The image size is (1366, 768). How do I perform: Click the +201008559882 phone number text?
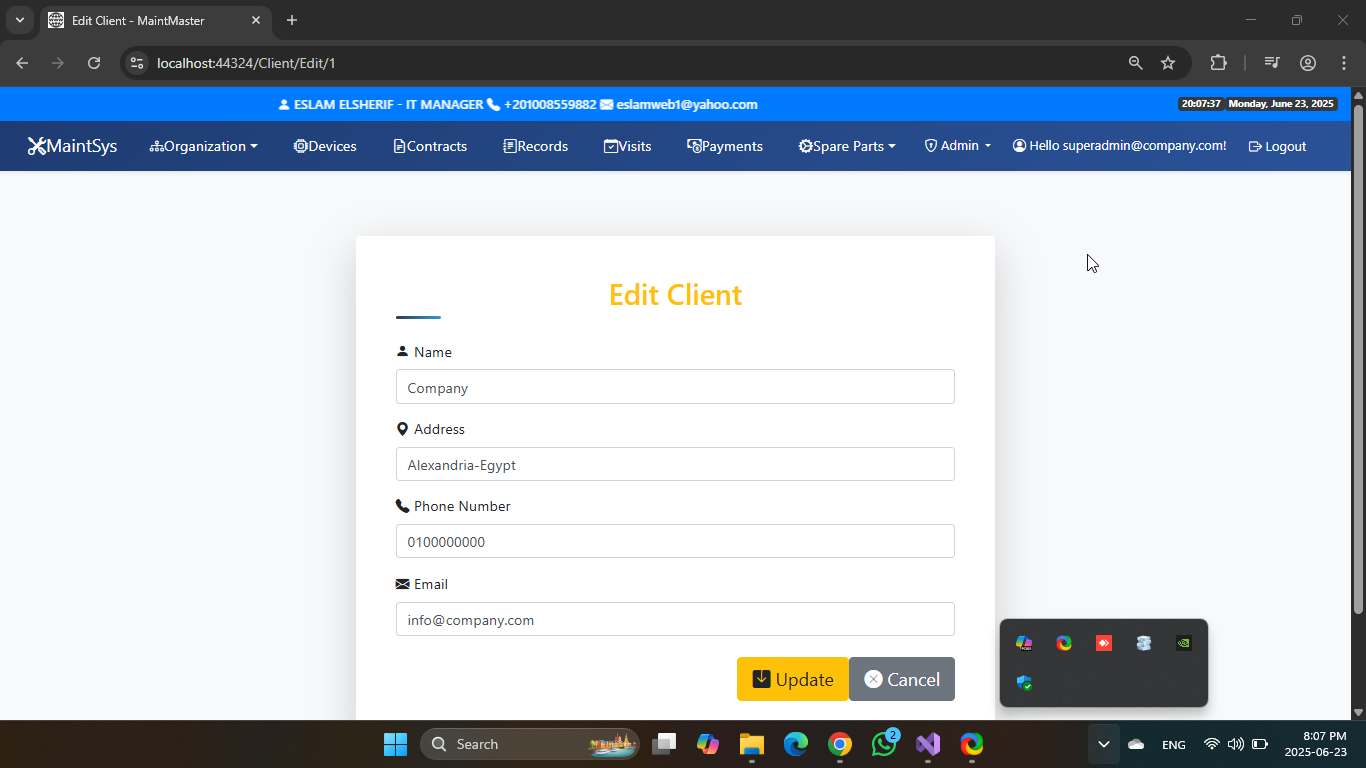[x=550, y=104]
